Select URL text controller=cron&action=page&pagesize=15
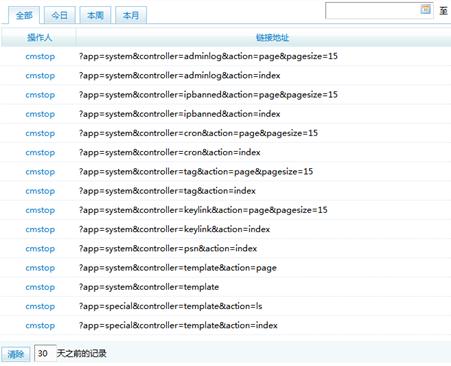 pos(198,133)
